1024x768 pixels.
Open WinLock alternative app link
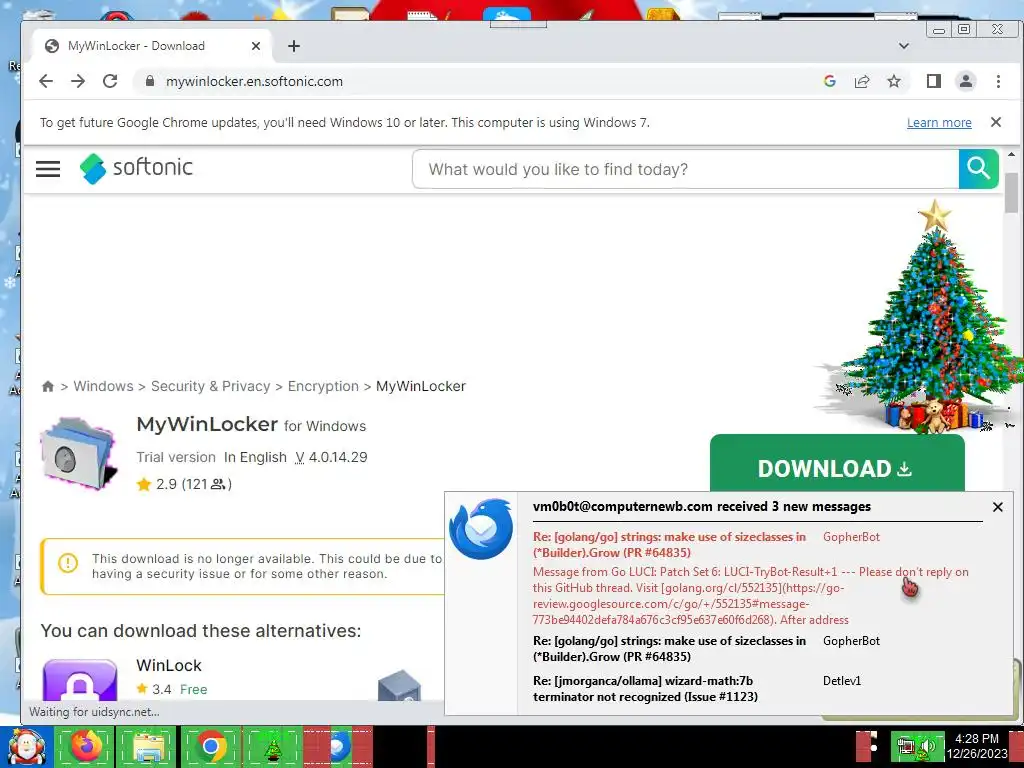tap(168, 665)
